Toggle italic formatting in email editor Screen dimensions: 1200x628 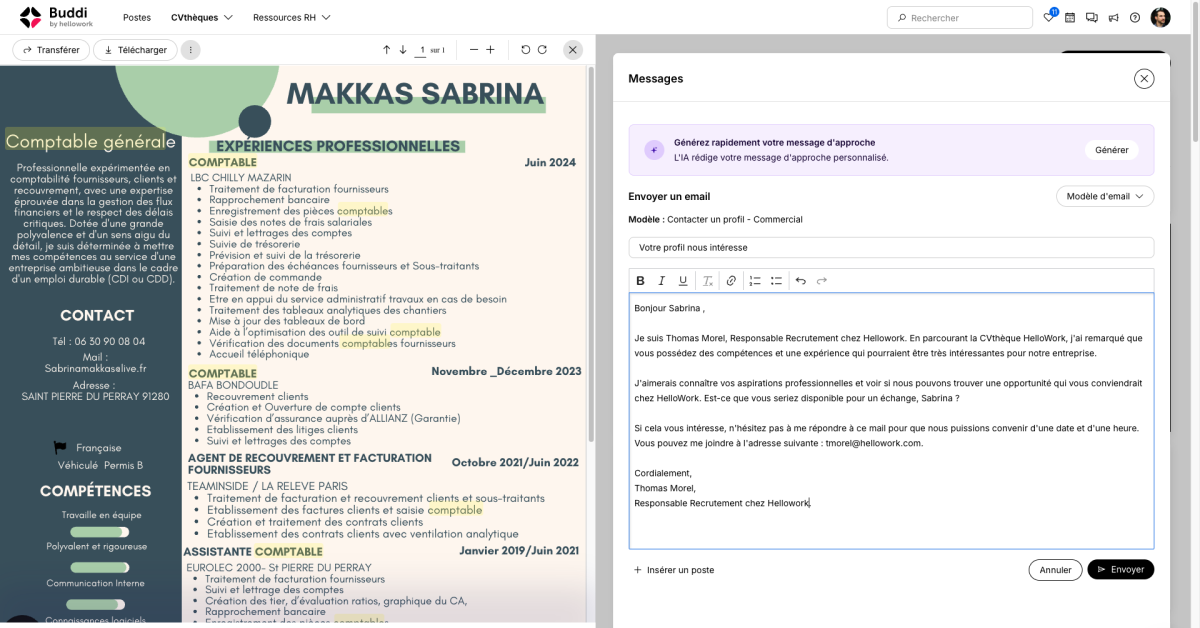coord(661,281)
